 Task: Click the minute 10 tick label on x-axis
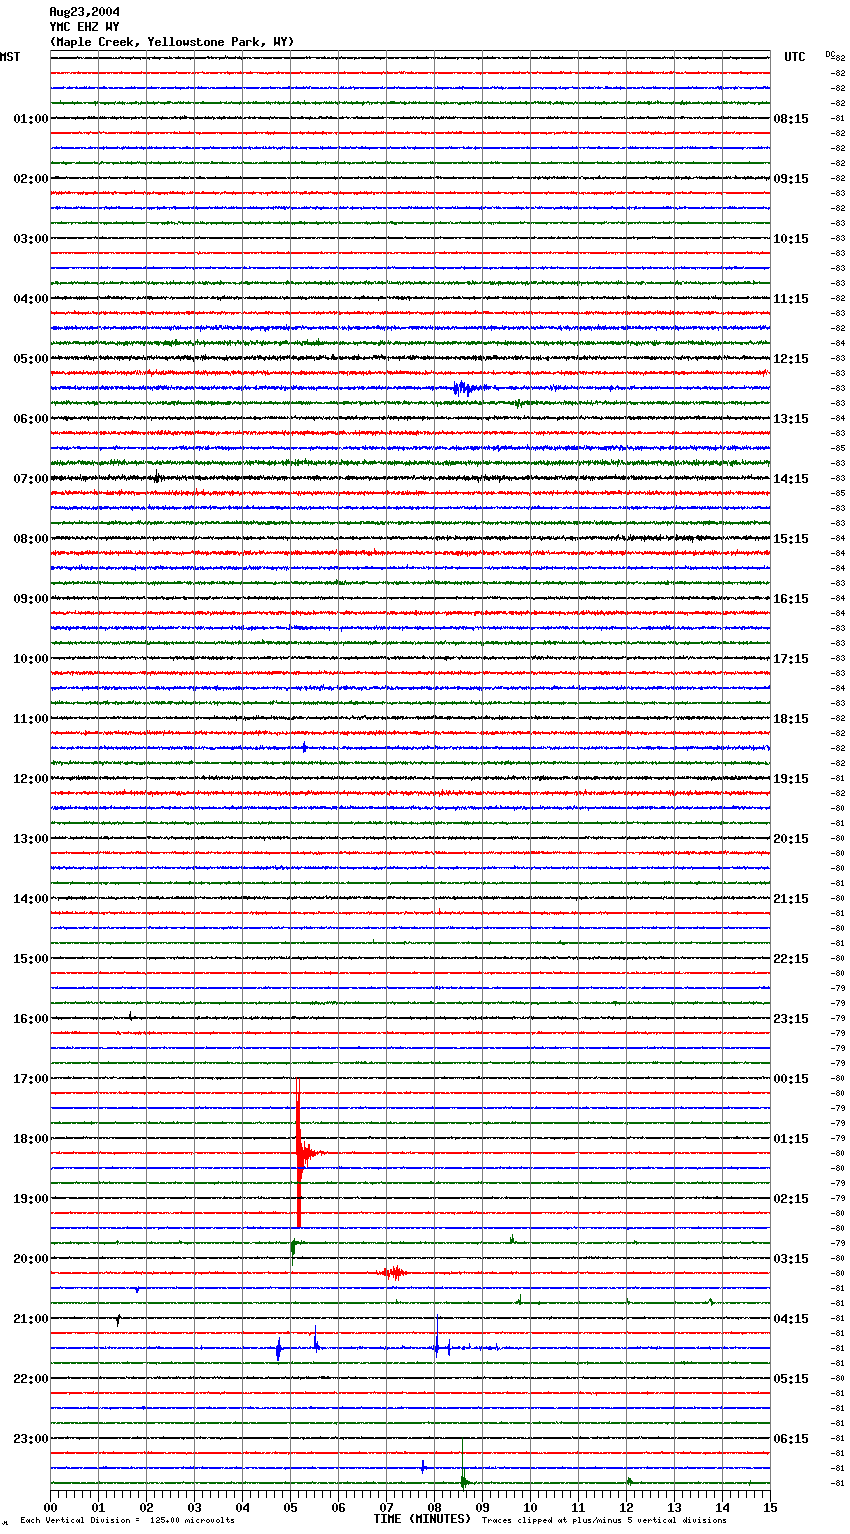530,1507
